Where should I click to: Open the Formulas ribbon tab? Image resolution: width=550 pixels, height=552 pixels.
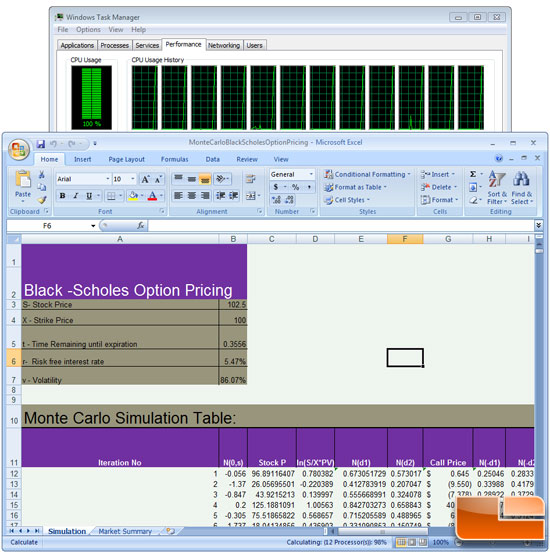[x=174, y=159]
